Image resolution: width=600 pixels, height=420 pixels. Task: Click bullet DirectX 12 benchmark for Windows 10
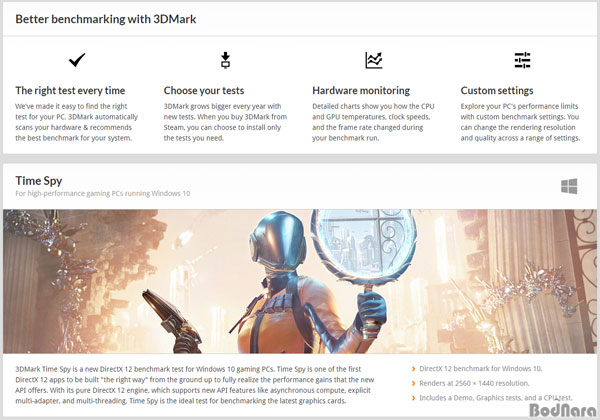(x=481, y=369)
